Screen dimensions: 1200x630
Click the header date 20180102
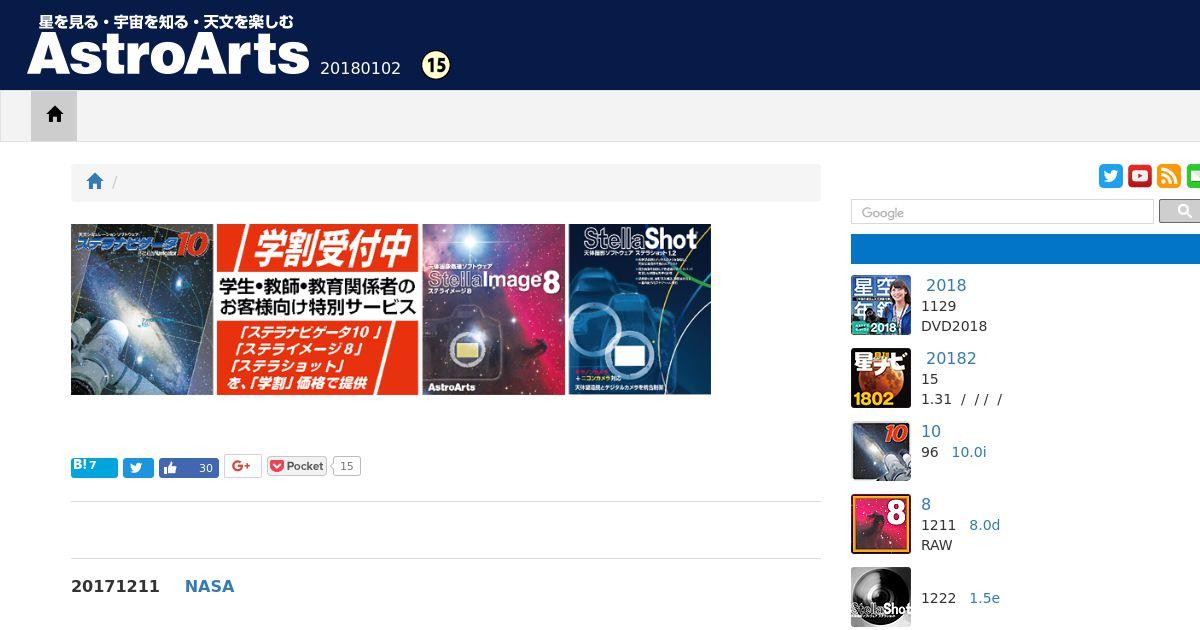(360, 68)
